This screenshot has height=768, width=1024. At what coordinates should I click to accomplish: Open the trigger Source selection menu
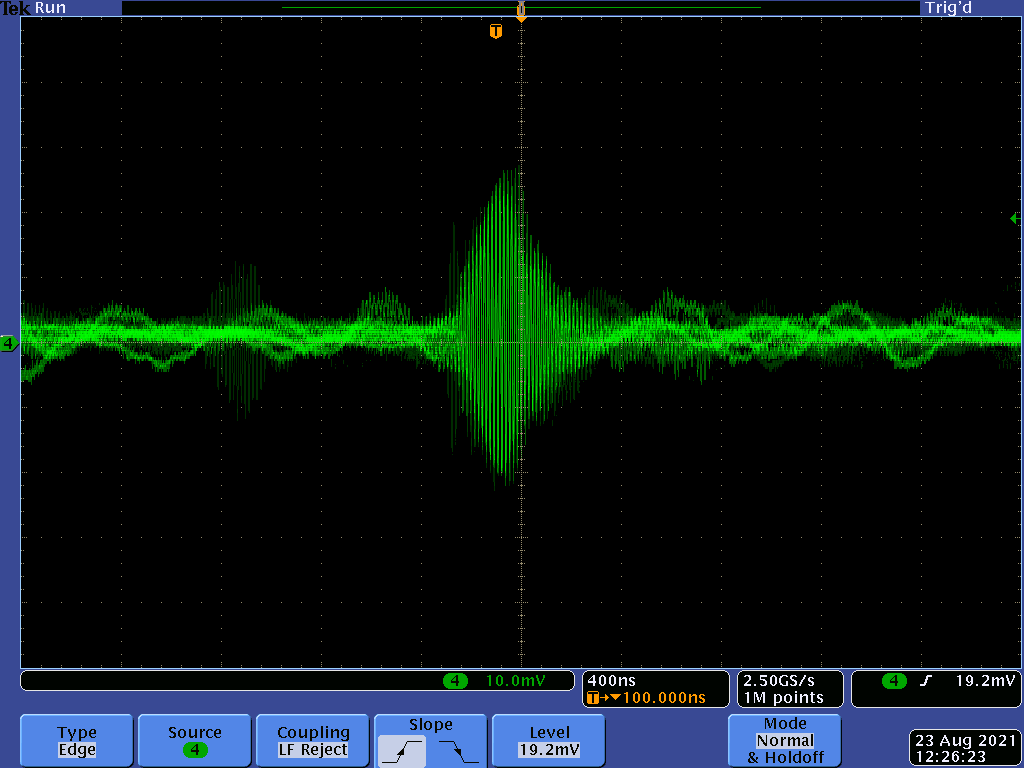(x=194, y=741)
